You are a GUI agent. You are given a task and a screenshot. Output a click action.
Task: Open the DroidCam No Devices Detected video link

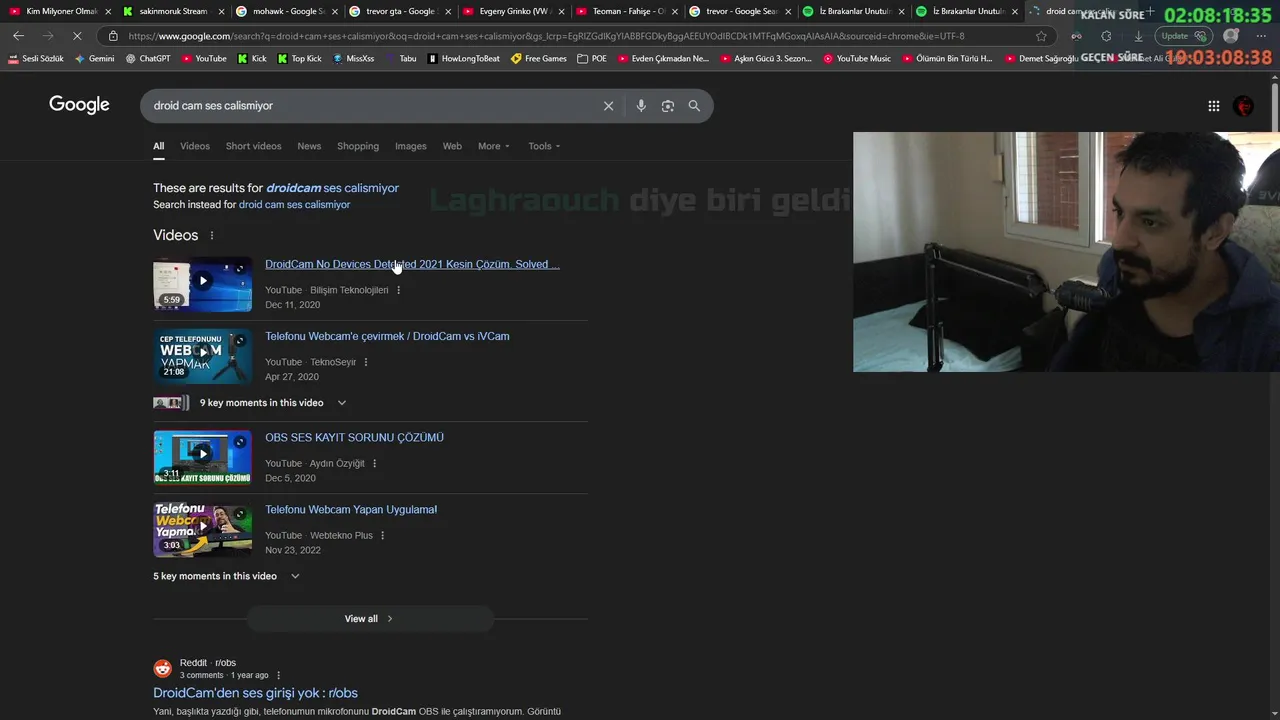coord(412,265)
